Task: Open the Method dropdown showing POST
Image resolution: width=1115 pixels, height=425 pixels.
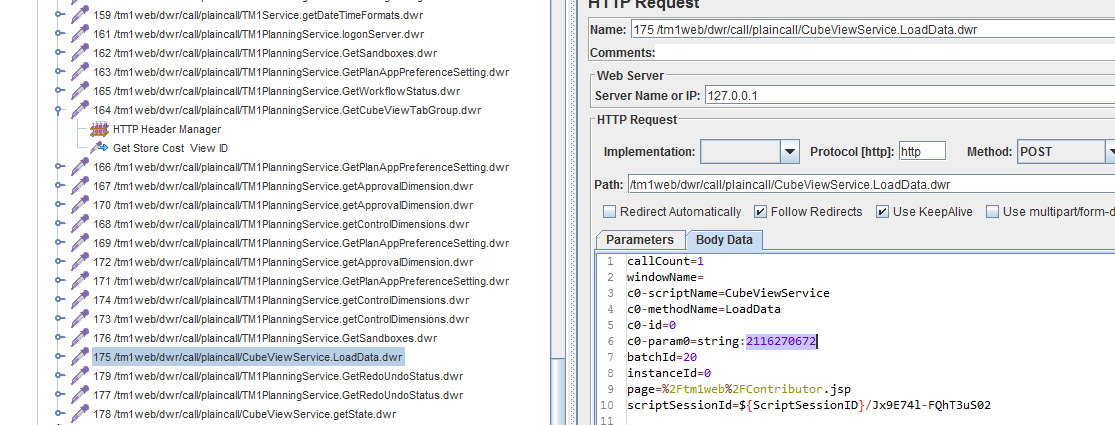Action: (x=1110, y=151)
